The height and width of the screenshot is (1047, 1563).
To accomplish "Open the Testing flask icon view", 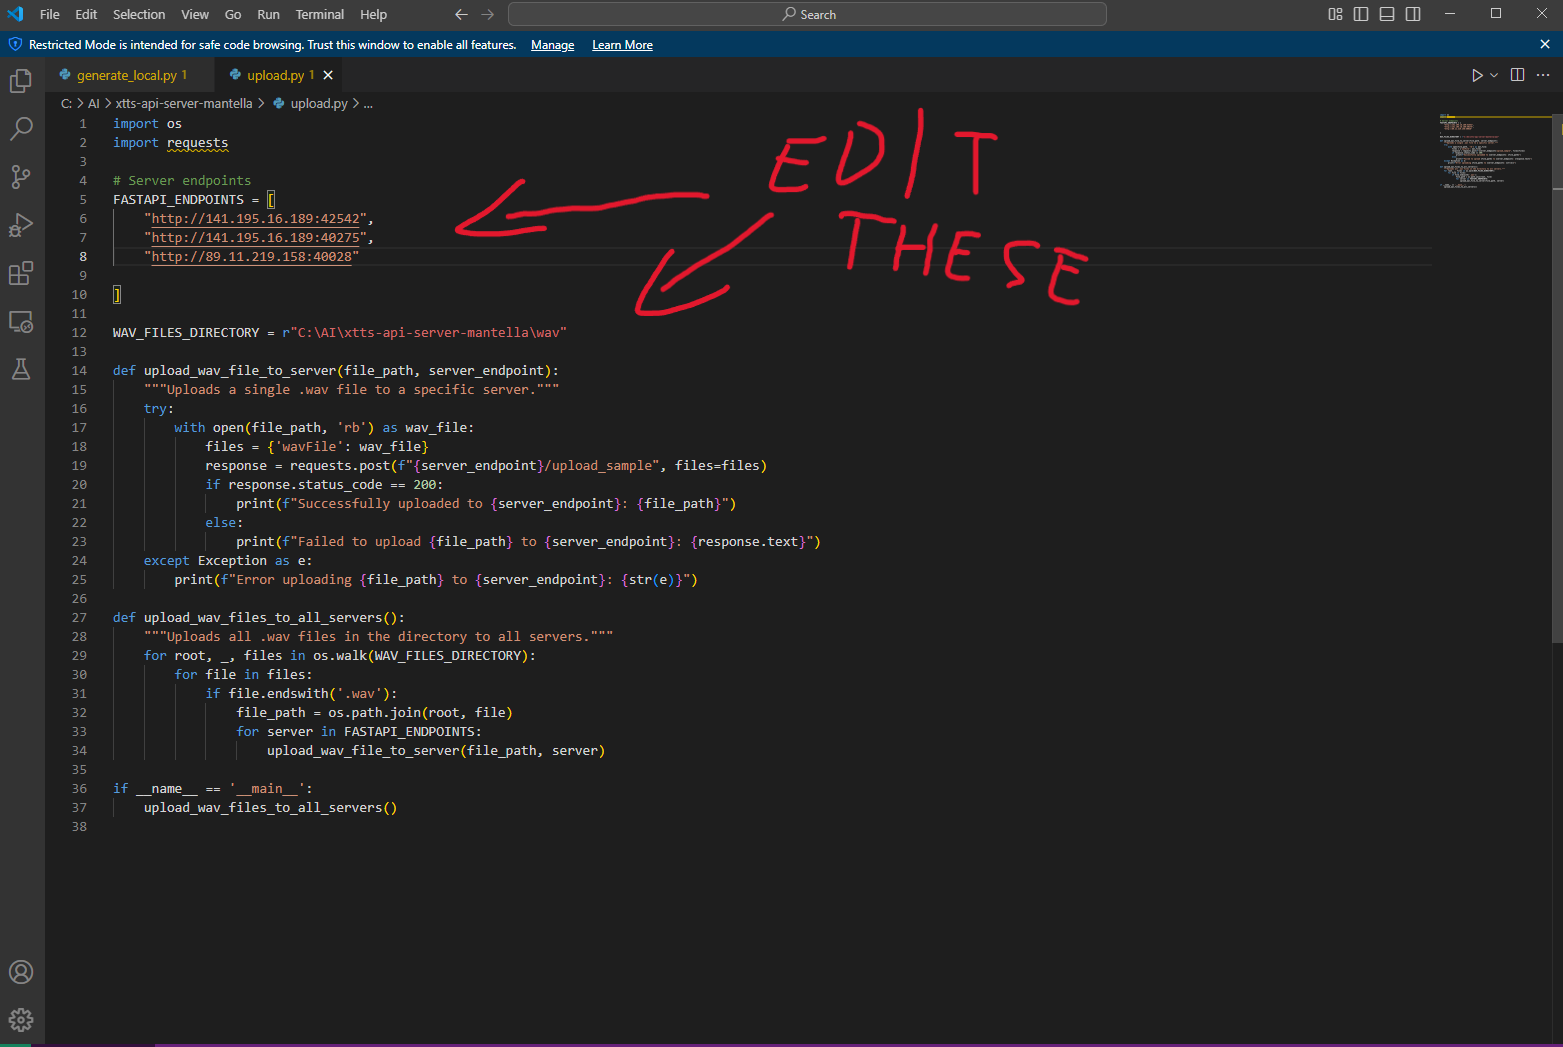I will click(x=21, y=369).
